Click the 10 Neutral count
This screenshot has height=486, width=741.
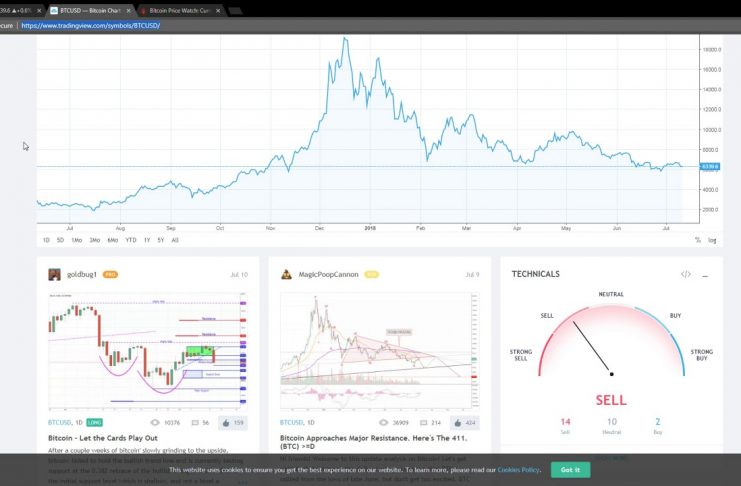point(612,421)
